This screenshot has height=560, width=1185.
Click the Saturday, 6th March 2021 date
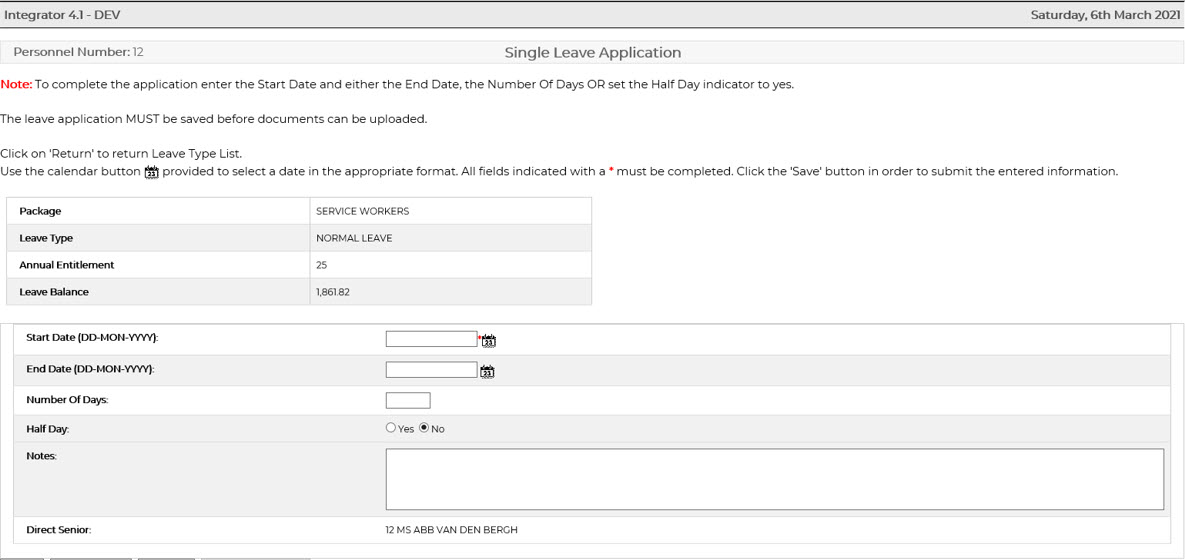tap(1105, 15)
